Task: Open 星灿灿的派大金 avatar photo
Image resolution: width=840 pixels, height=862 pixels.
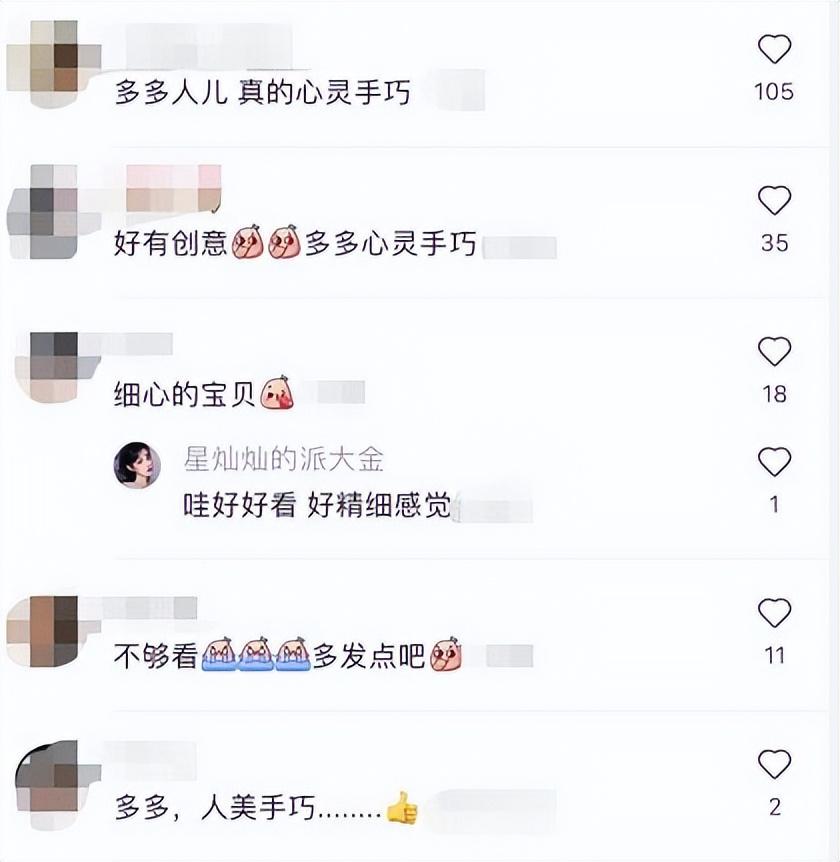Action: click(137, 465)
